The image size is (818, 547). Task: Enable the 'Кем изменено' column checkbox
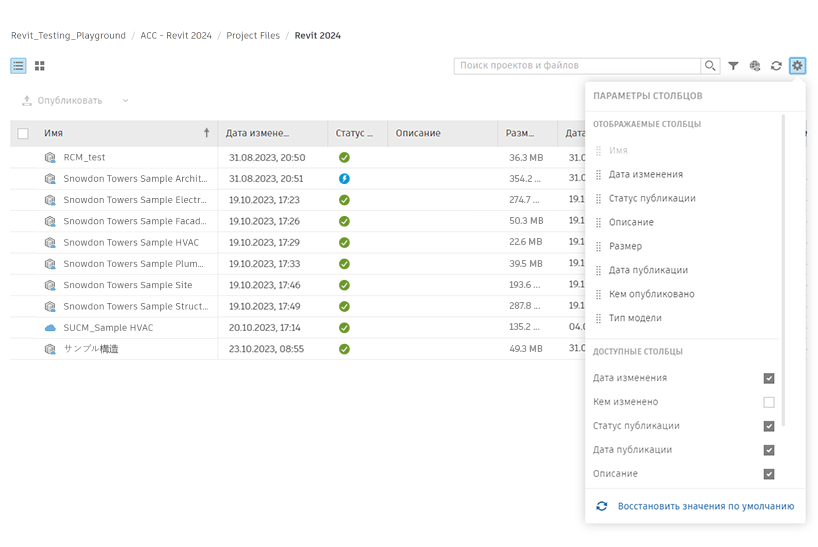click(768, 402)
